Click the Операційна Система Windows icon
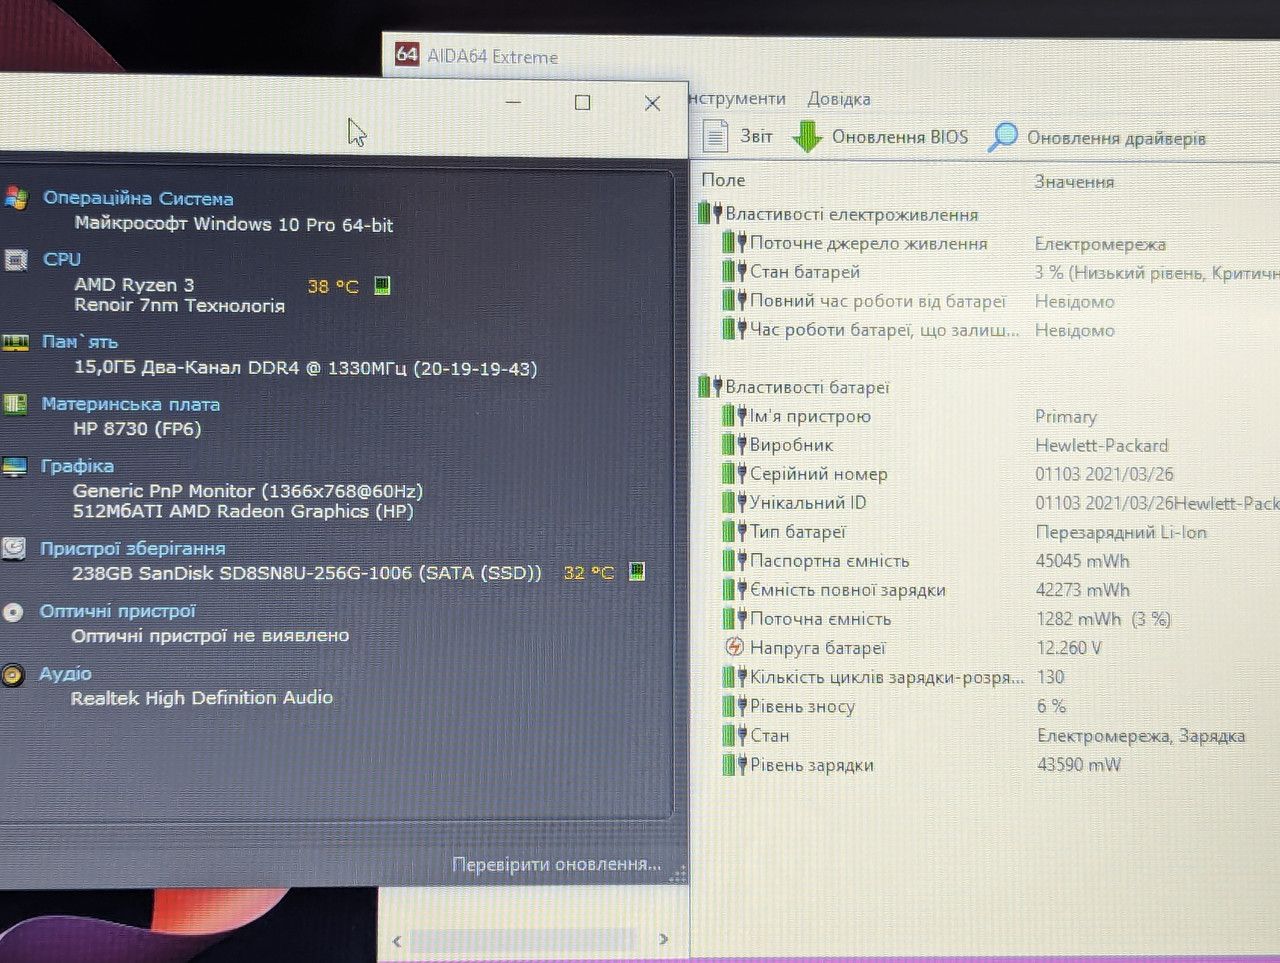 15,197
